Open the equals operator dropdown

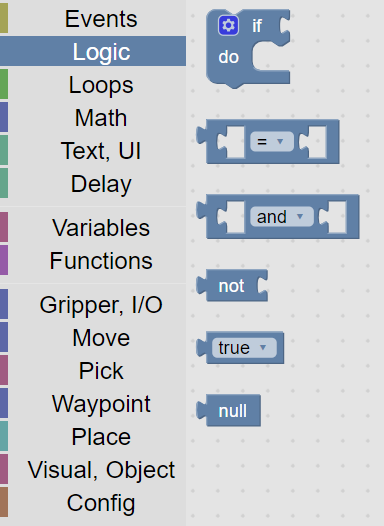(272, 142)
